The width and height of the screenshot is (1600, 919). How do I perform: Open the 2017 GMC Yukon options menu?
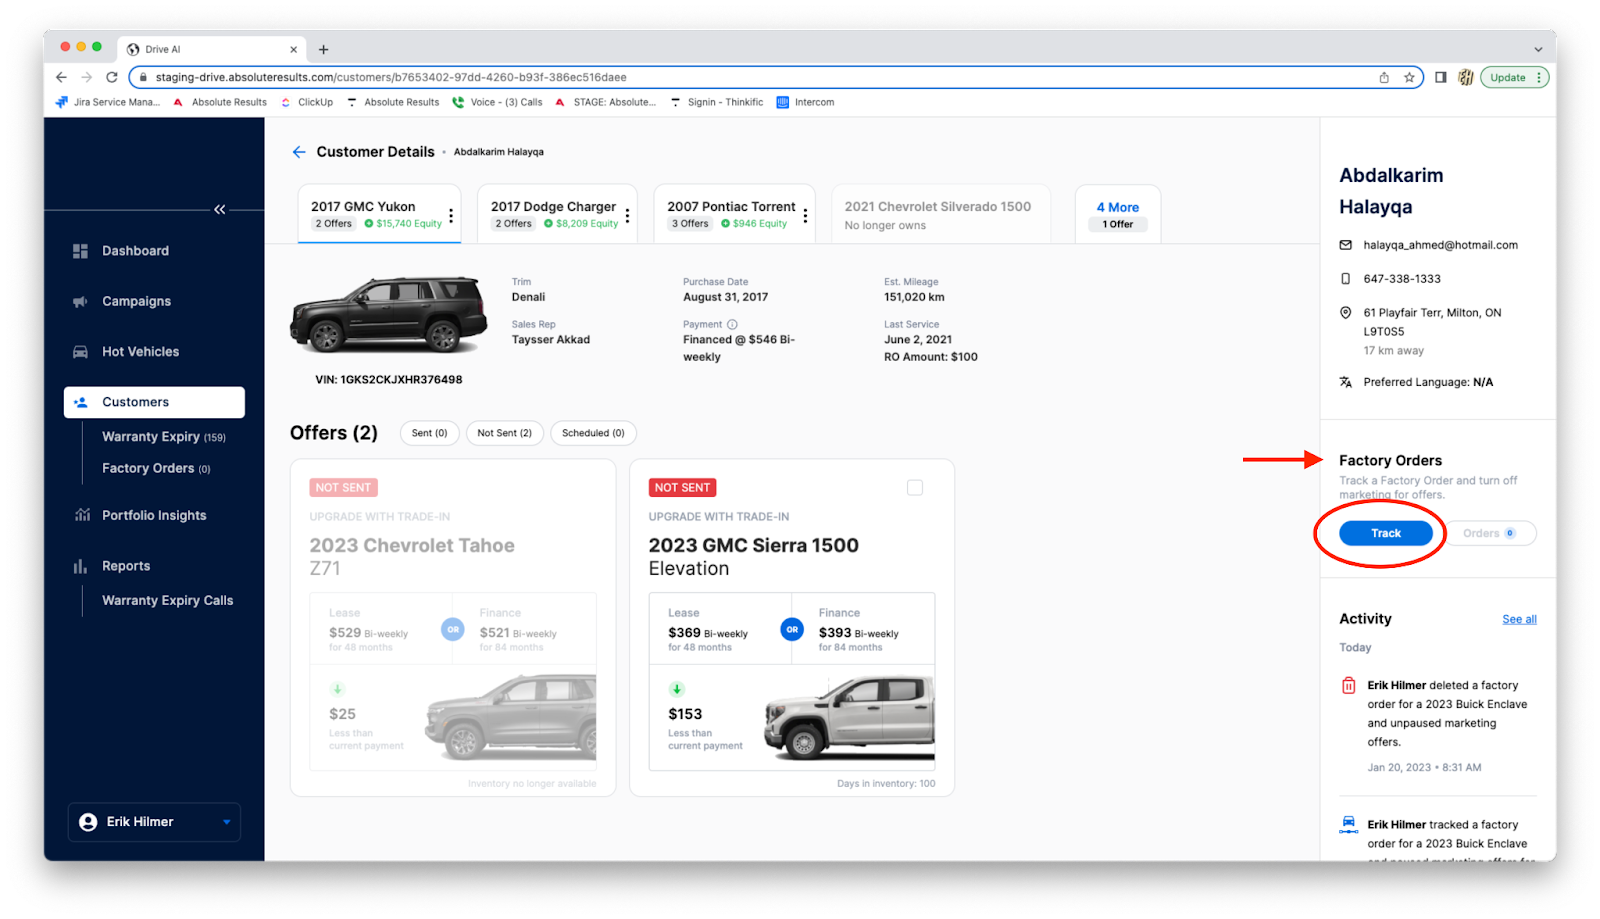(x=451, y=215)
